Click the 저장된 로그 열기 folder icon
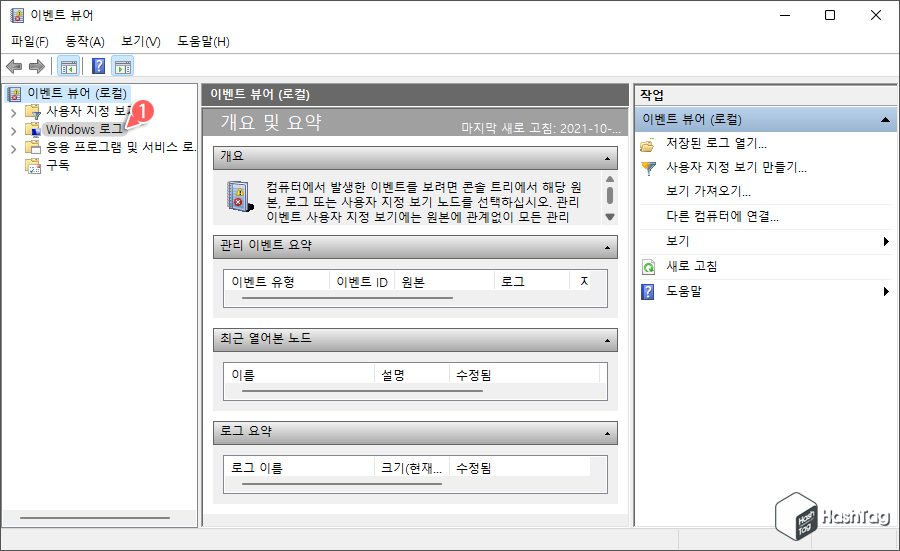This screenshot has height=551, width=900. coord(647,145)
